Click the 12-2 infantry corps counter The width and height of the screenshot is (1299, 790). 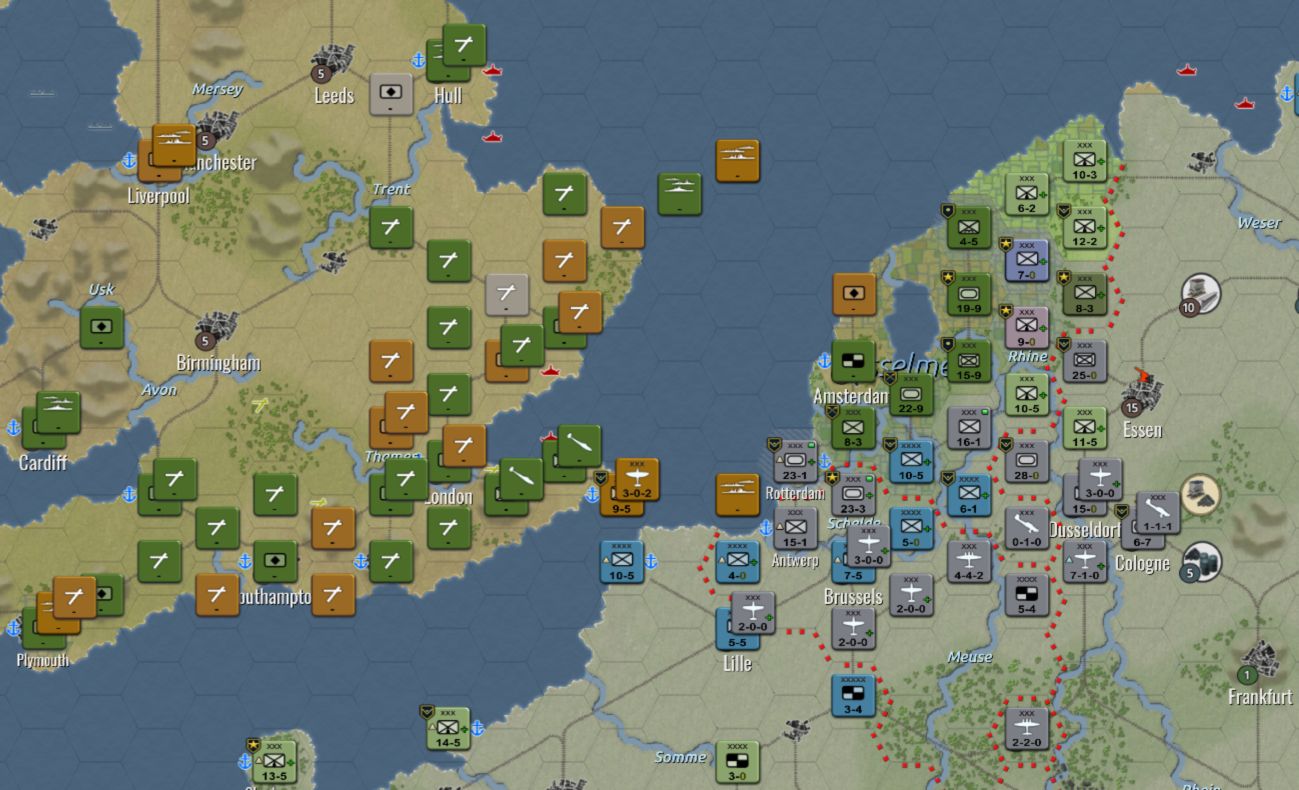pyautogui.click(x=1085, y=228)
